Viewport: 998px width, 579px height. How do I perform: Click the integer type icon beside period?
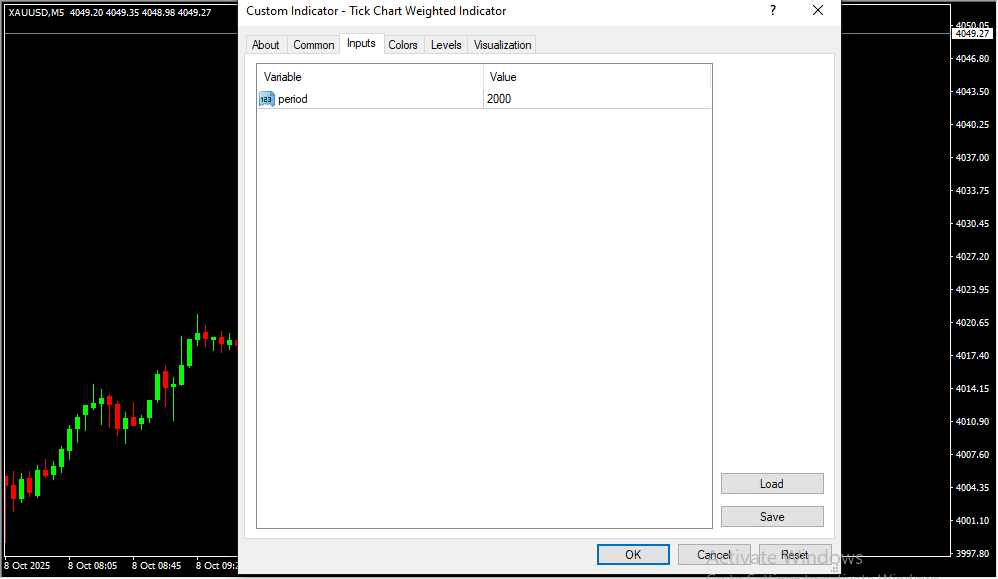267,99
